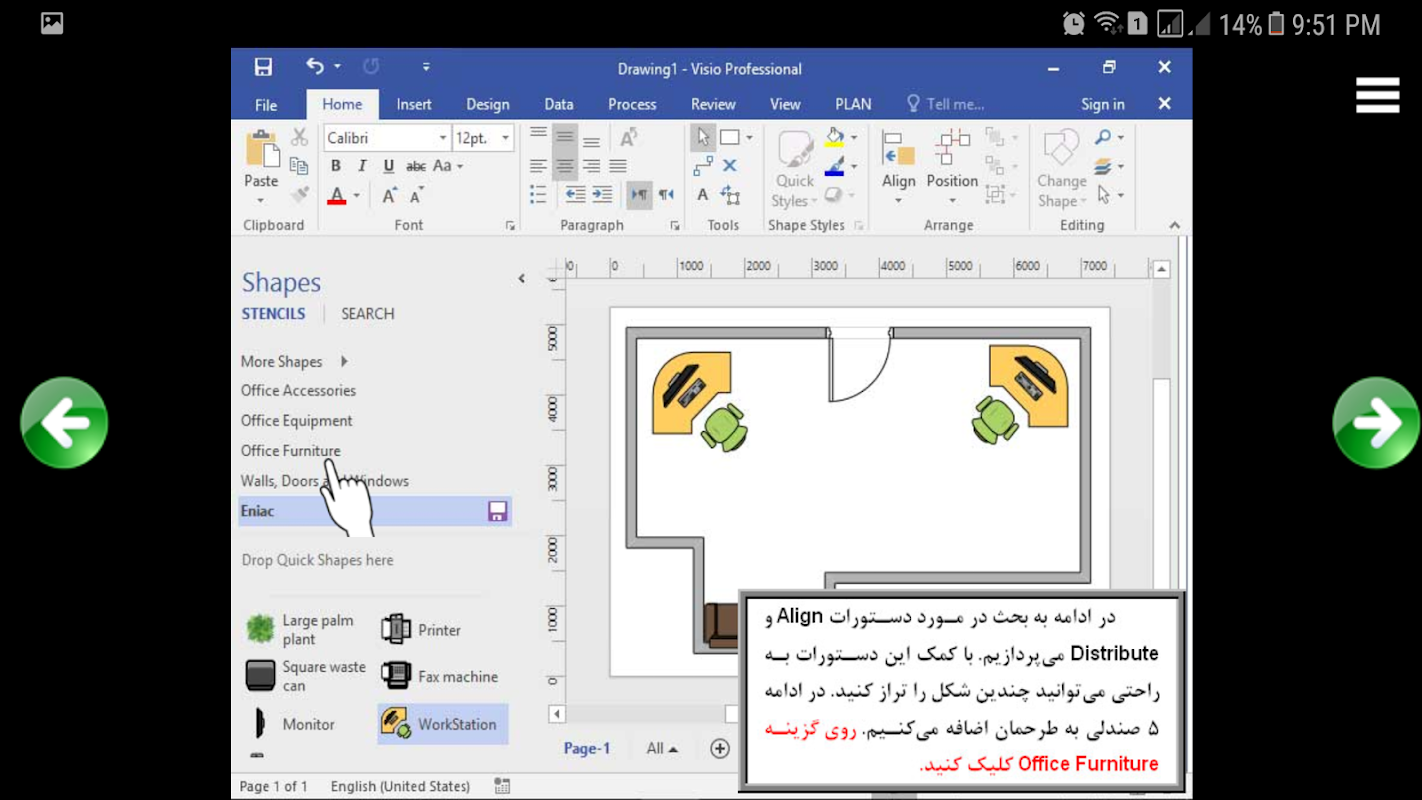Screen dimensions: 1422x800
Task: Open Customize Quick Access Toolbar dropdown
Action: tap(426, 67)
